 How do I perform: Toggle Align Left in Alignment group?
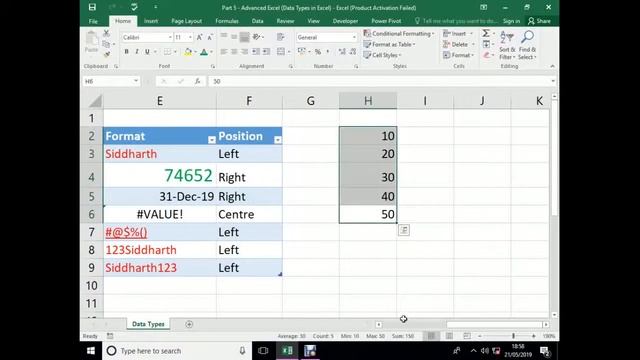223,52
